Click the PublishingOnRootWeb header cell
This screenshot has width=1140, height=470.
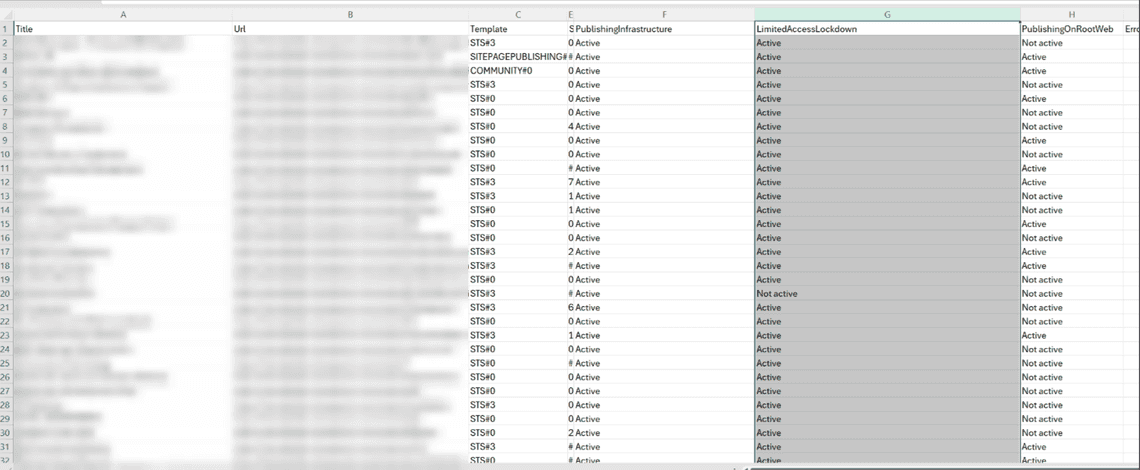[1072, 29]
